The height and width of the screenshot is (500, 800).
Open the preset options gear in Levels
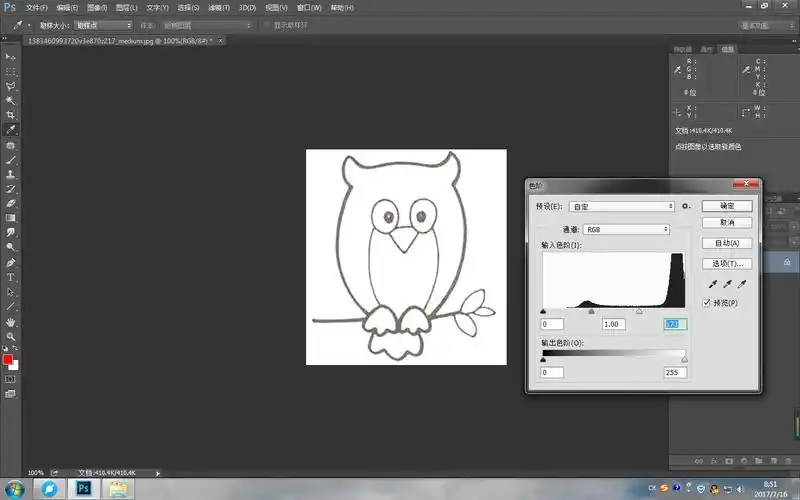686,206
